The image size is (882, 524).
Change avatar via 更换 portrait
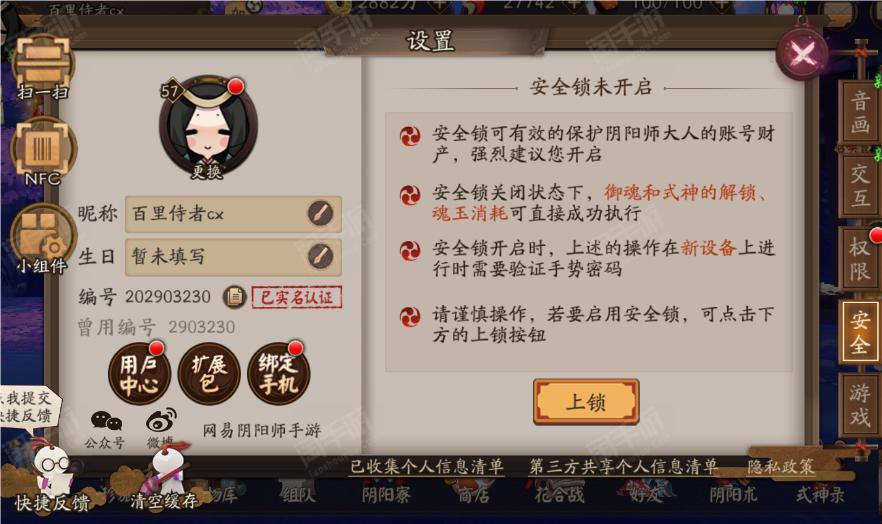coord(208,129)
